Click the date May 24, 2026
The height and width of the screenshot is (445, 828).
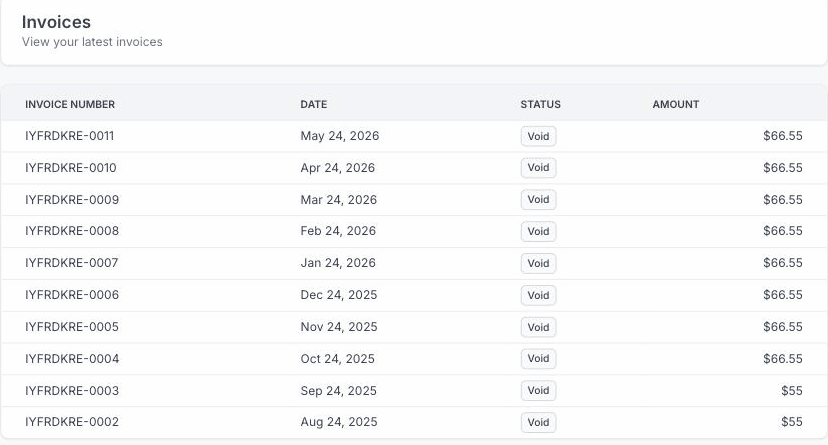[x=340, y=136]
